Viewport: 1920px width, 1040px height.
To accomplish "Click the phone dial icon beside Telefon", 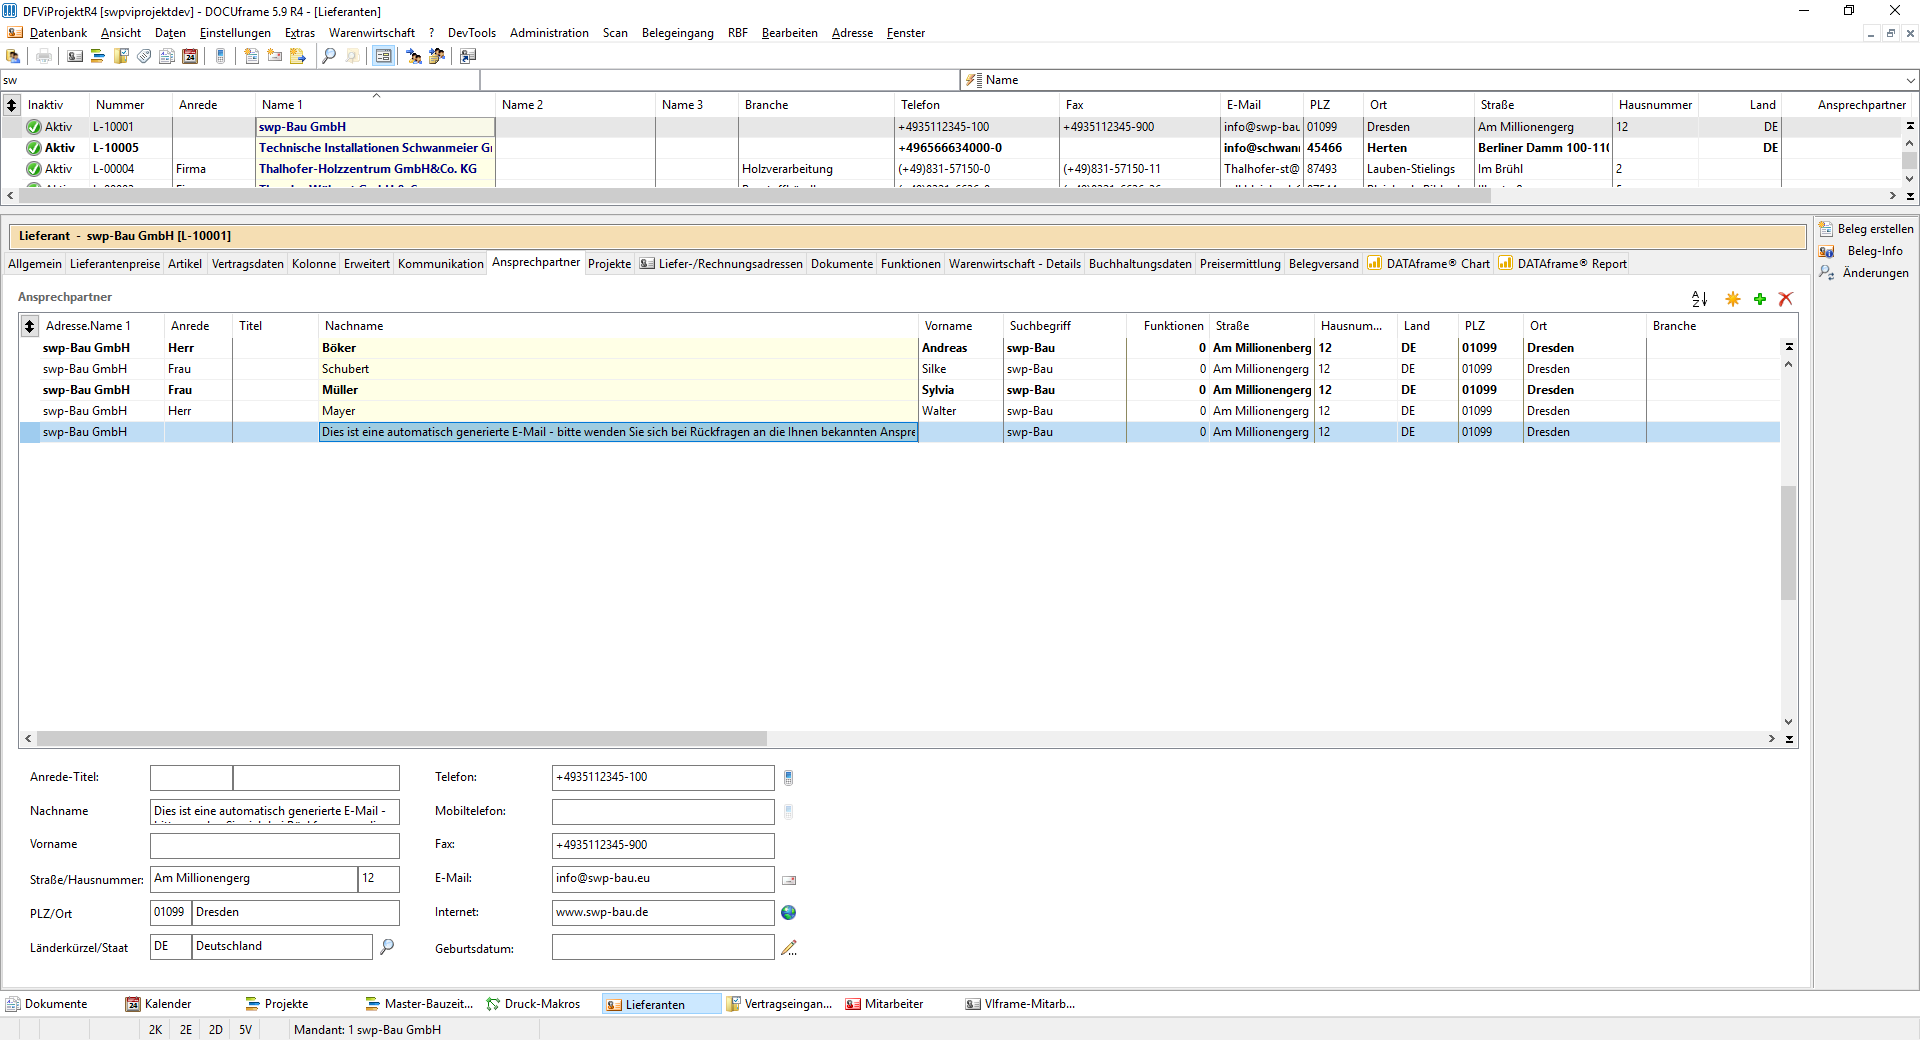I will click(x=788, y=778).
